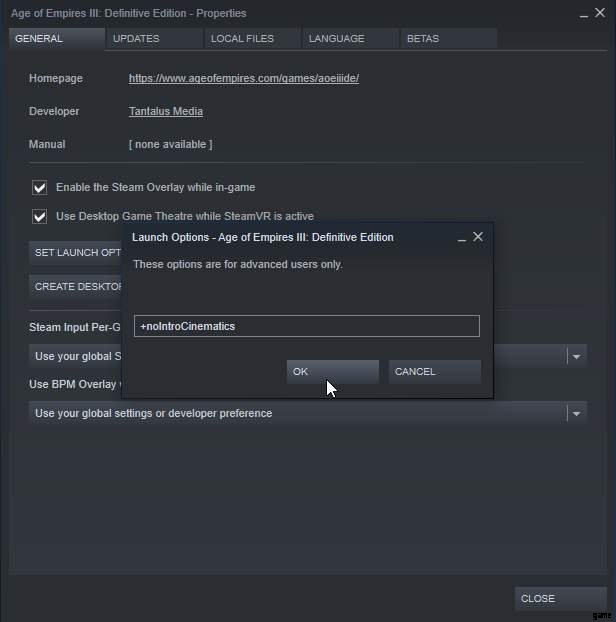Click the CLOSE button in Properties window
Image resolution: width=616 pixels, height=622 pixels.
(560, 598)
